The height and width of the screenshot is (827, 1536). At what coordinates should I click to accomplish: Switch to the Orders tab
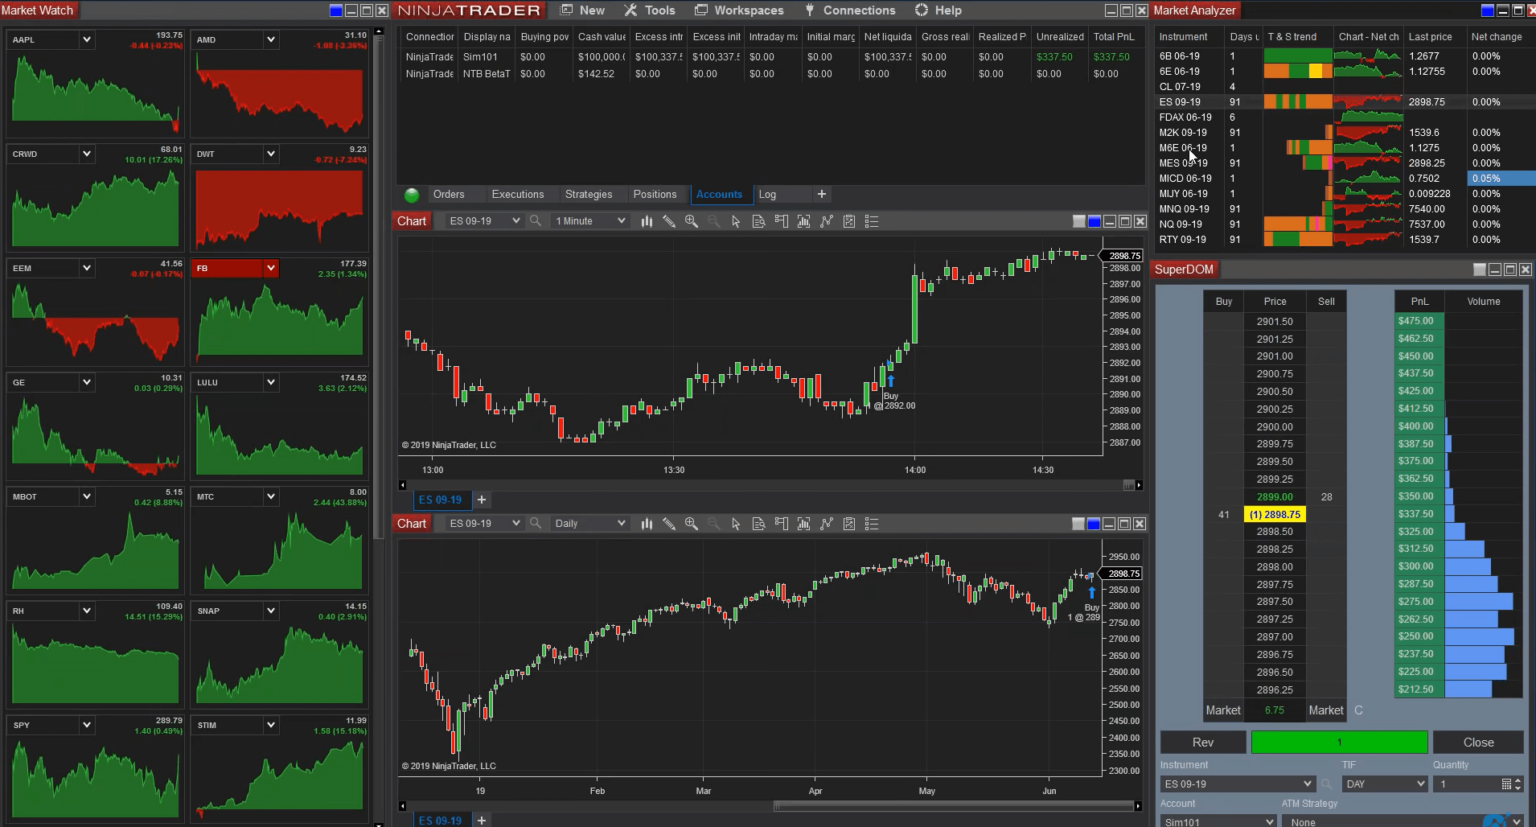(x=449, y=194)
